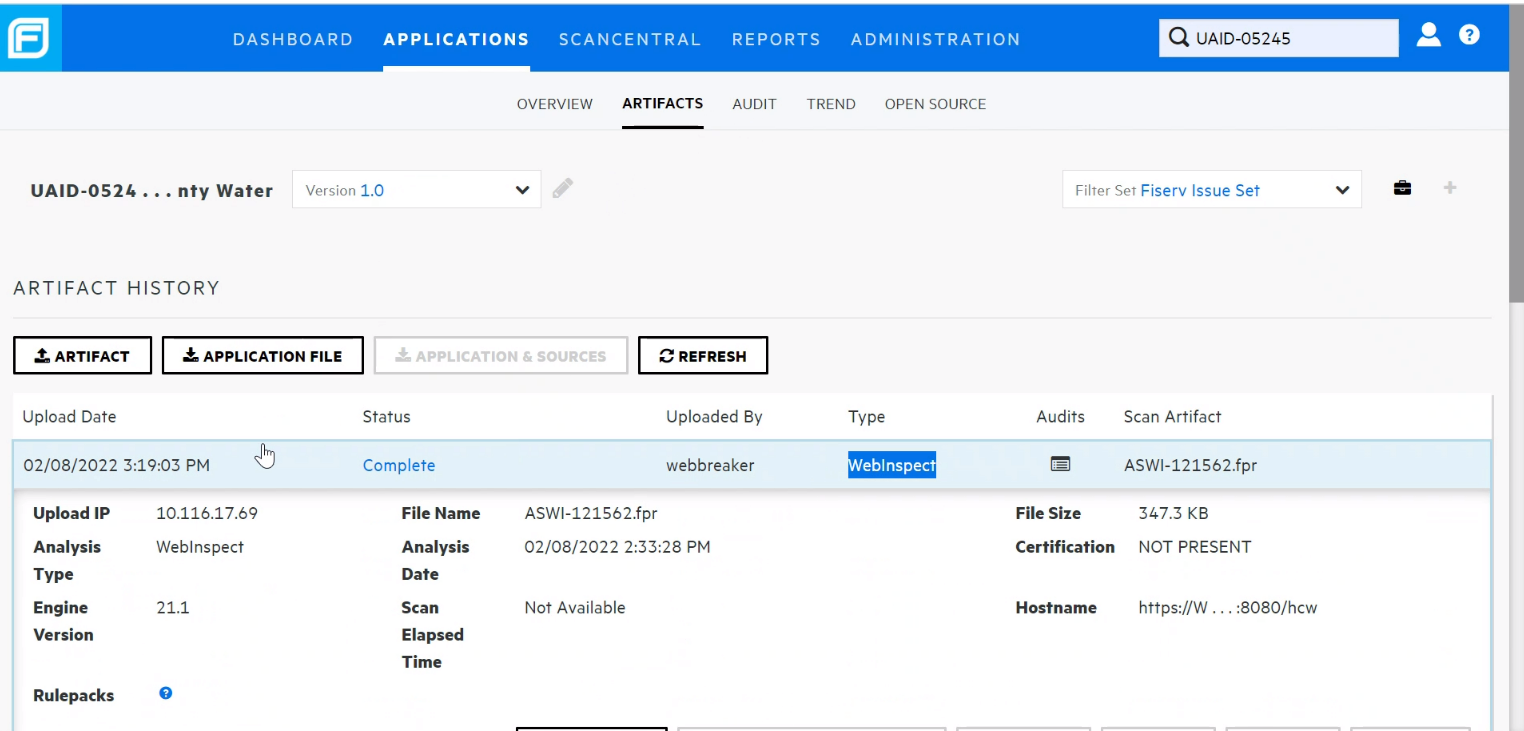Click the briefcase icon beside Filter Set
The image size is (1524, 731).
tap(1402, 188)
